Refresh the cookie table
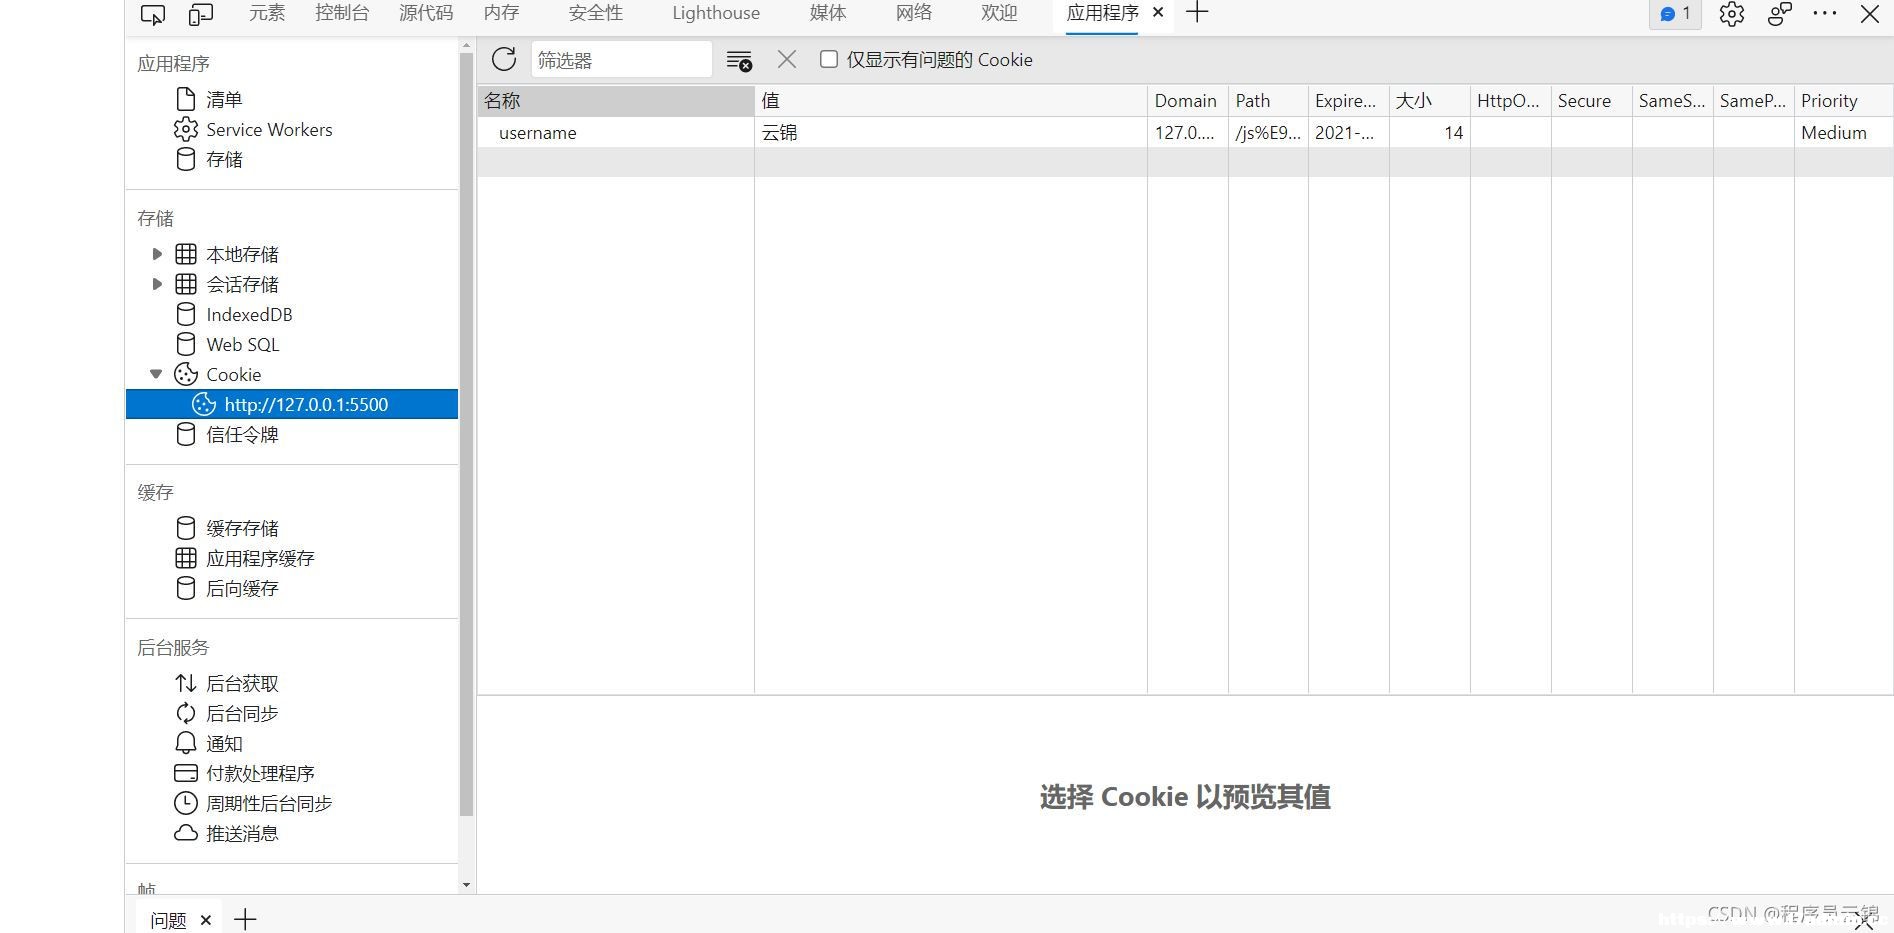Image resolution: width=1894 pixels, height=933 pixels. tap(504, 59)
